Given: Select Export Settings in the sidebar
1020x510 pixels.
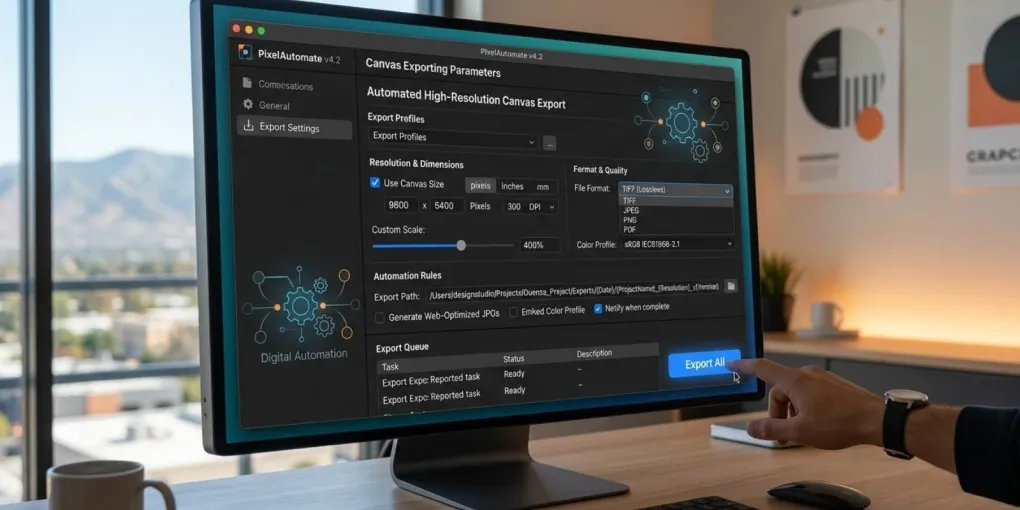Looking at the screenshot, I should click(x=295, y=128).
